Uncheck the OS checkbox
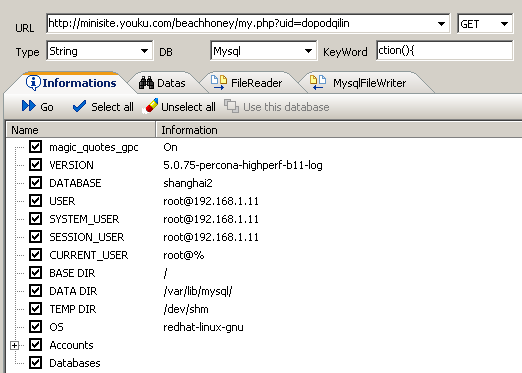The width and height of the screenshot is (522, 373). (x=35, y=327)
